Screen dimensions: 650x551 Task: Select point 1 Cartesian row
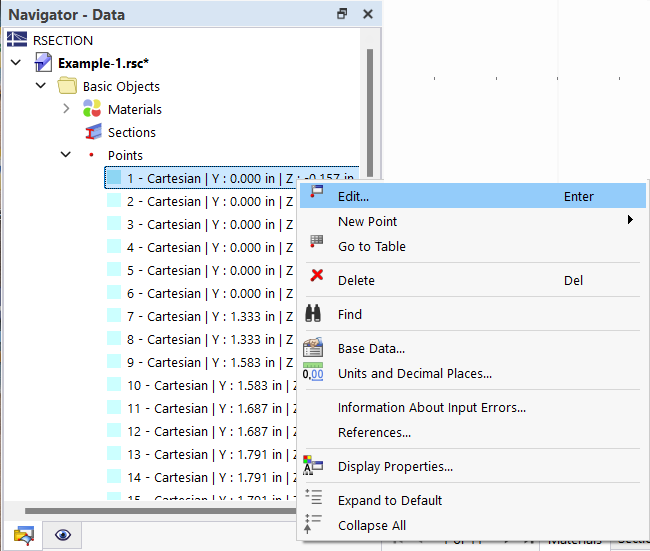point(231,178)
